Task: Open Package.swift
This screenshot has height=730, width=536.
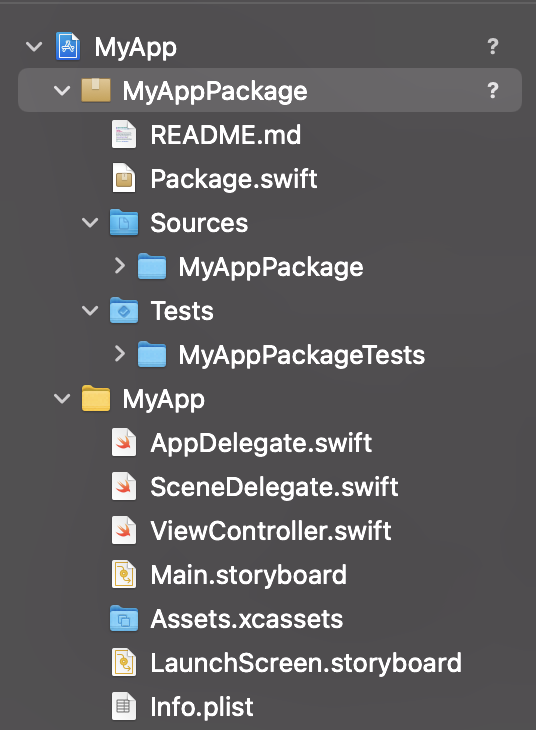Action: pos(234,179)
